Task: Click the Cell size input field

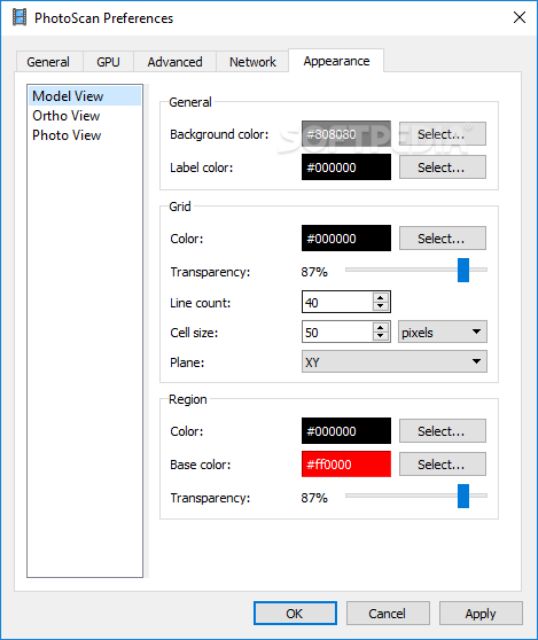Action: [337, 332]
